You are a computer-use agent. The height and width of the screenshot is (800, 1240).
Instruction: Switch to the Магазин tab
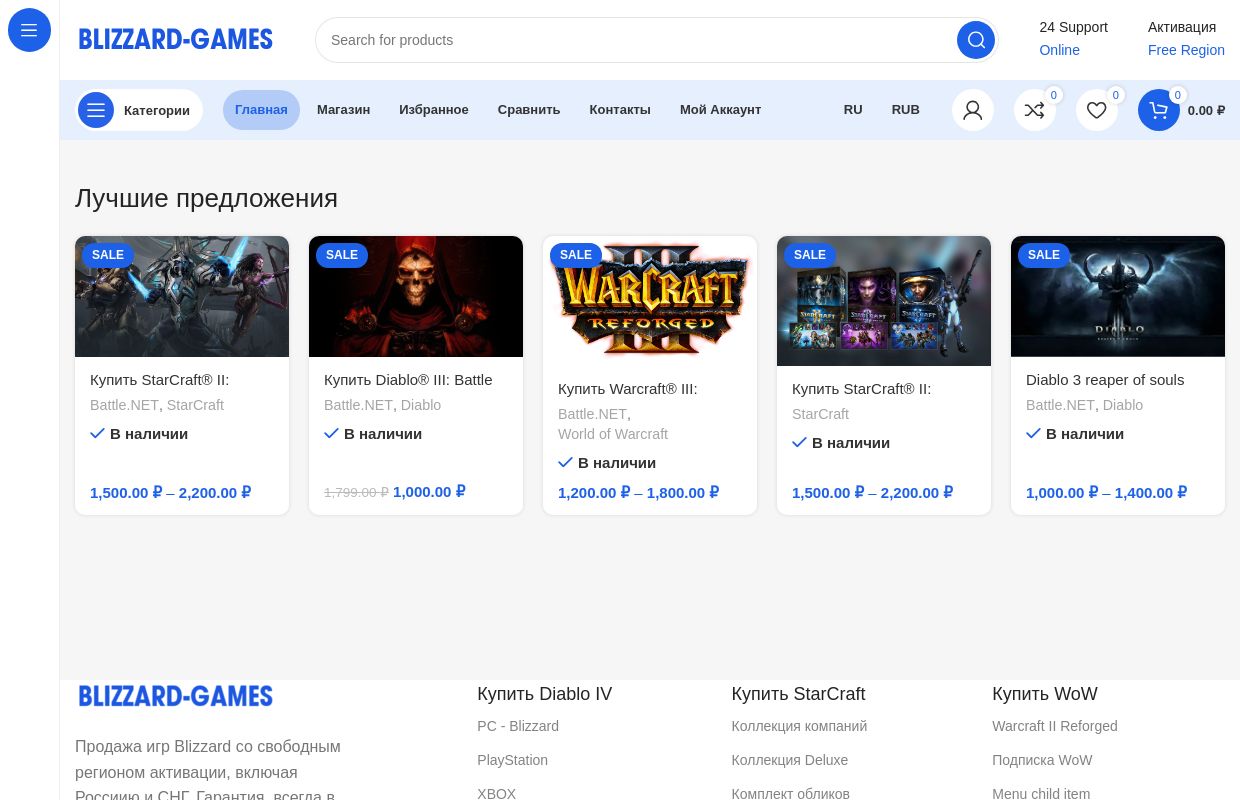click(x=343, y=110)
